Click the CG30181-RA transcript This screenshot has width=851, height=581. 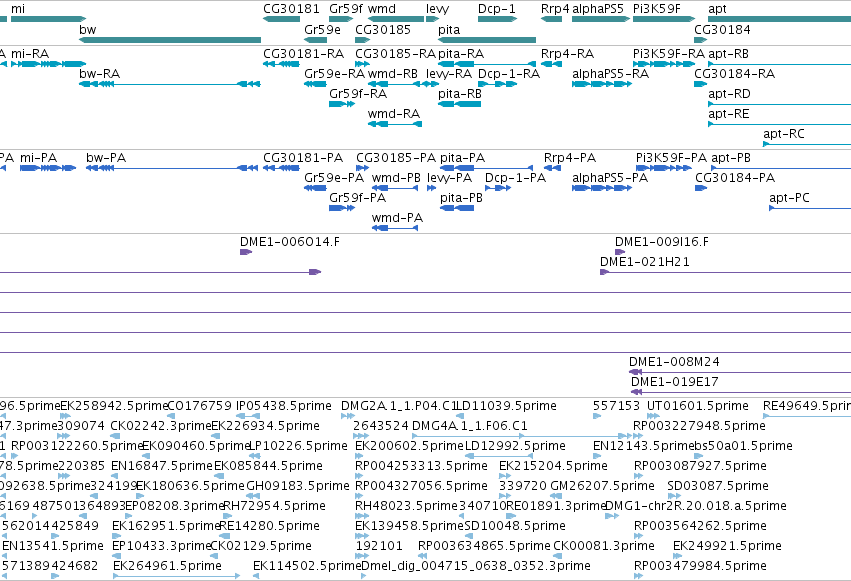(281, 64)
